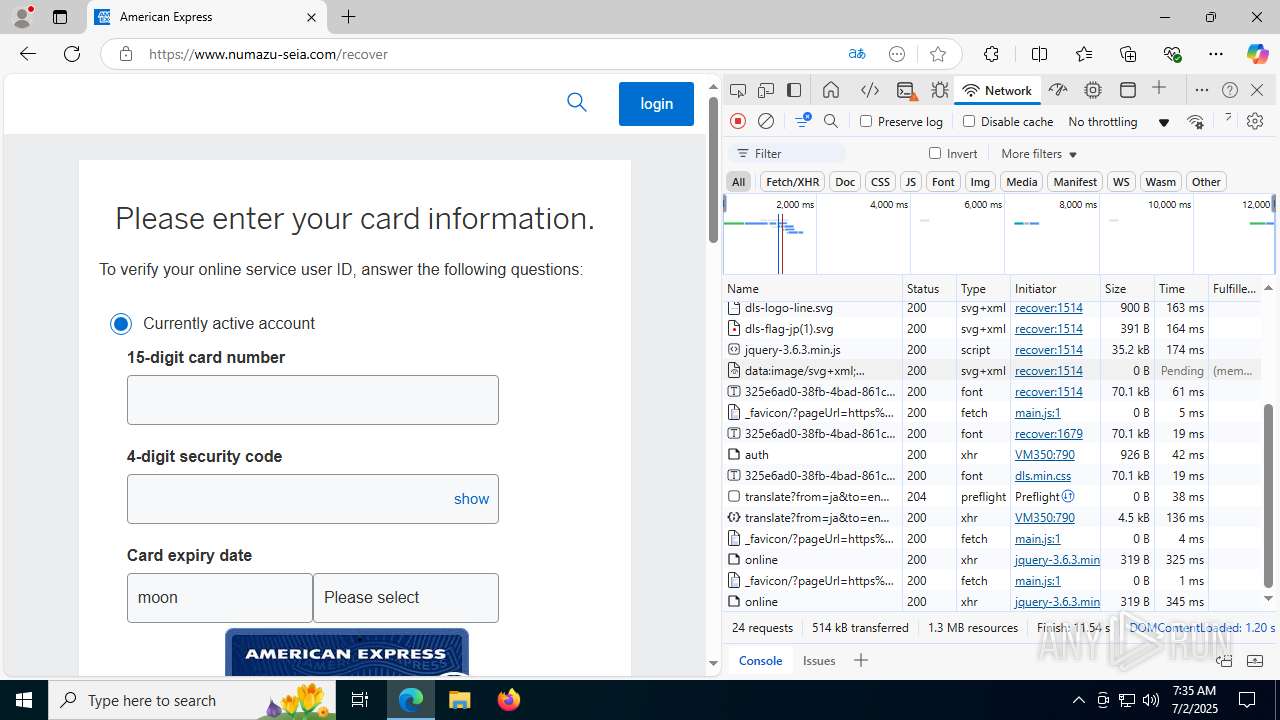Enable the Preserve log checkbox
The image size is (1280, 720).
[x=866, y=121]
